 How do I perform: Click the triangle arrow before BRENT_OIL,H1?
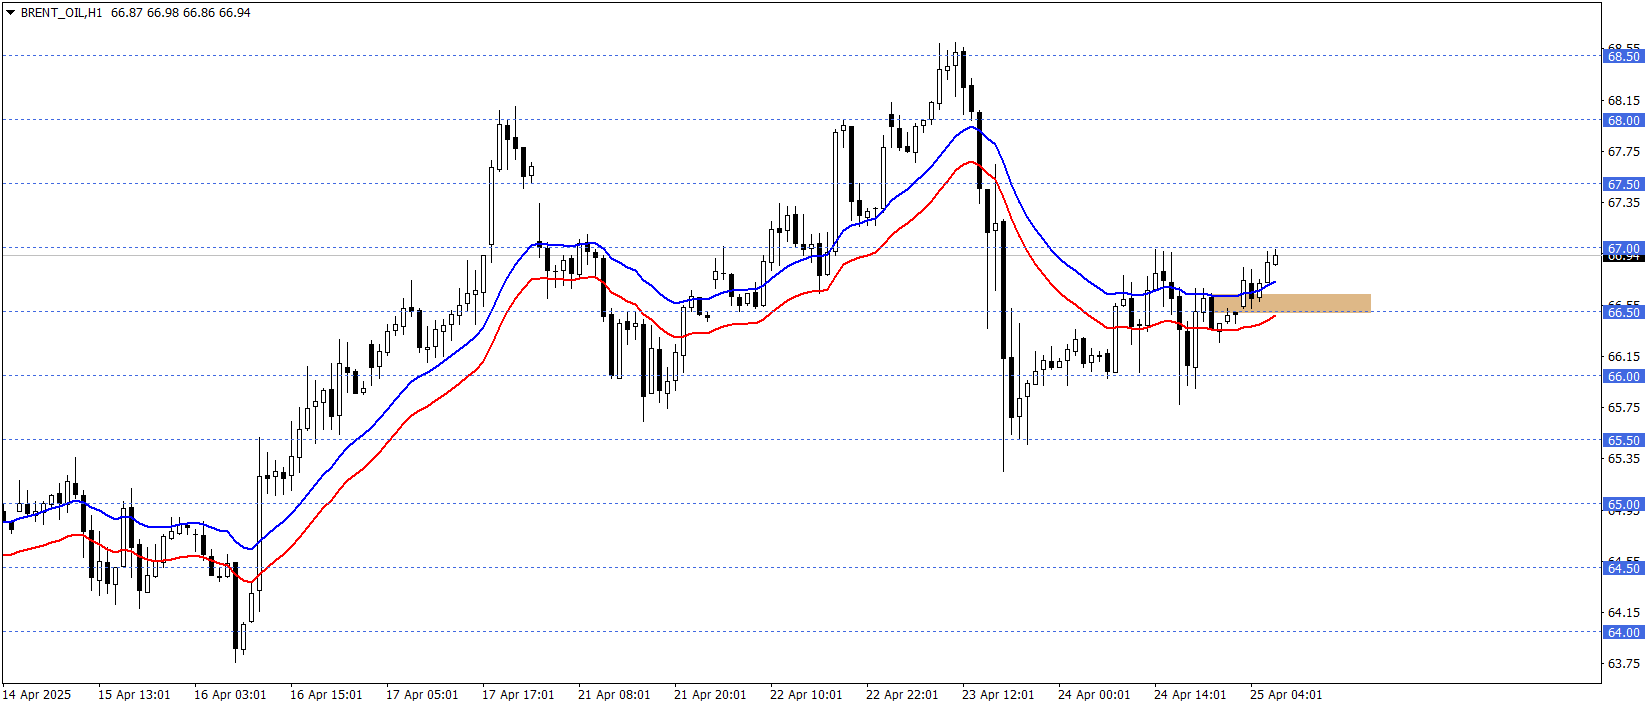click(10, 13)
